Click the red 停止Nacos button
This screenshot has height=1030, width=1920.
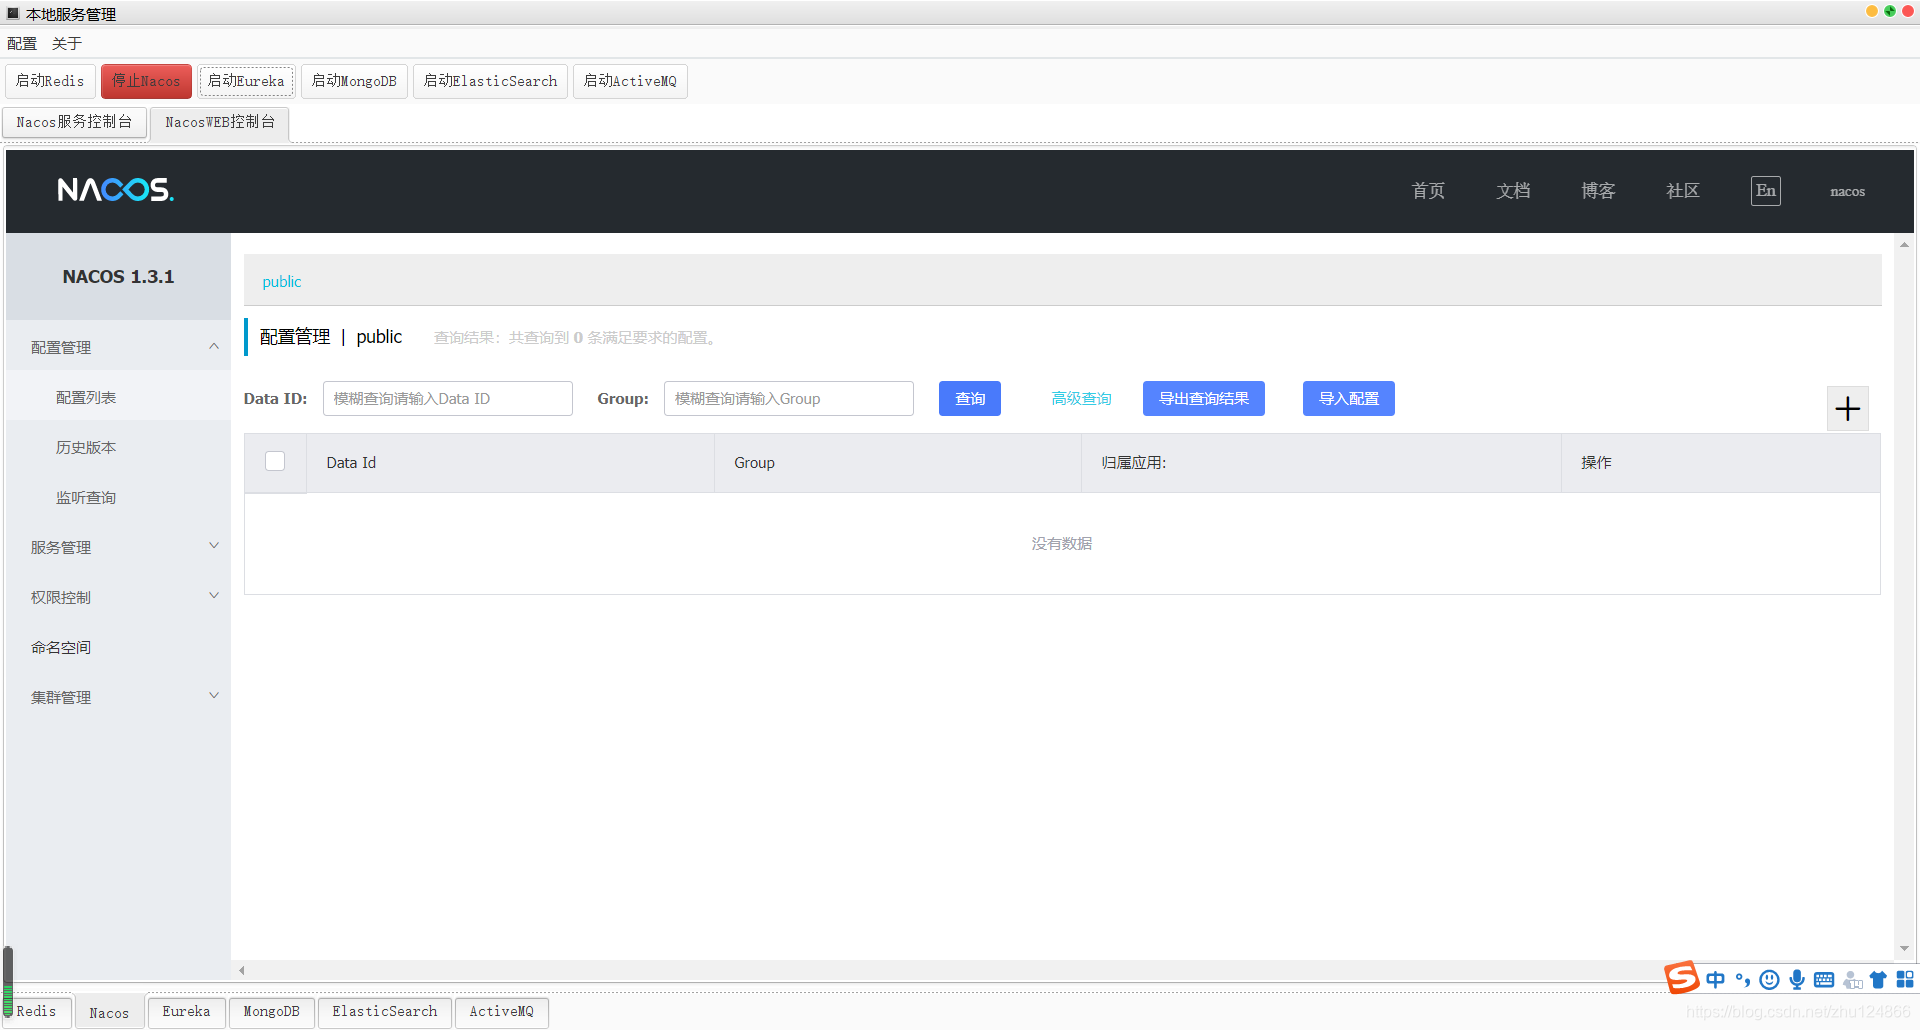point(146,81)
